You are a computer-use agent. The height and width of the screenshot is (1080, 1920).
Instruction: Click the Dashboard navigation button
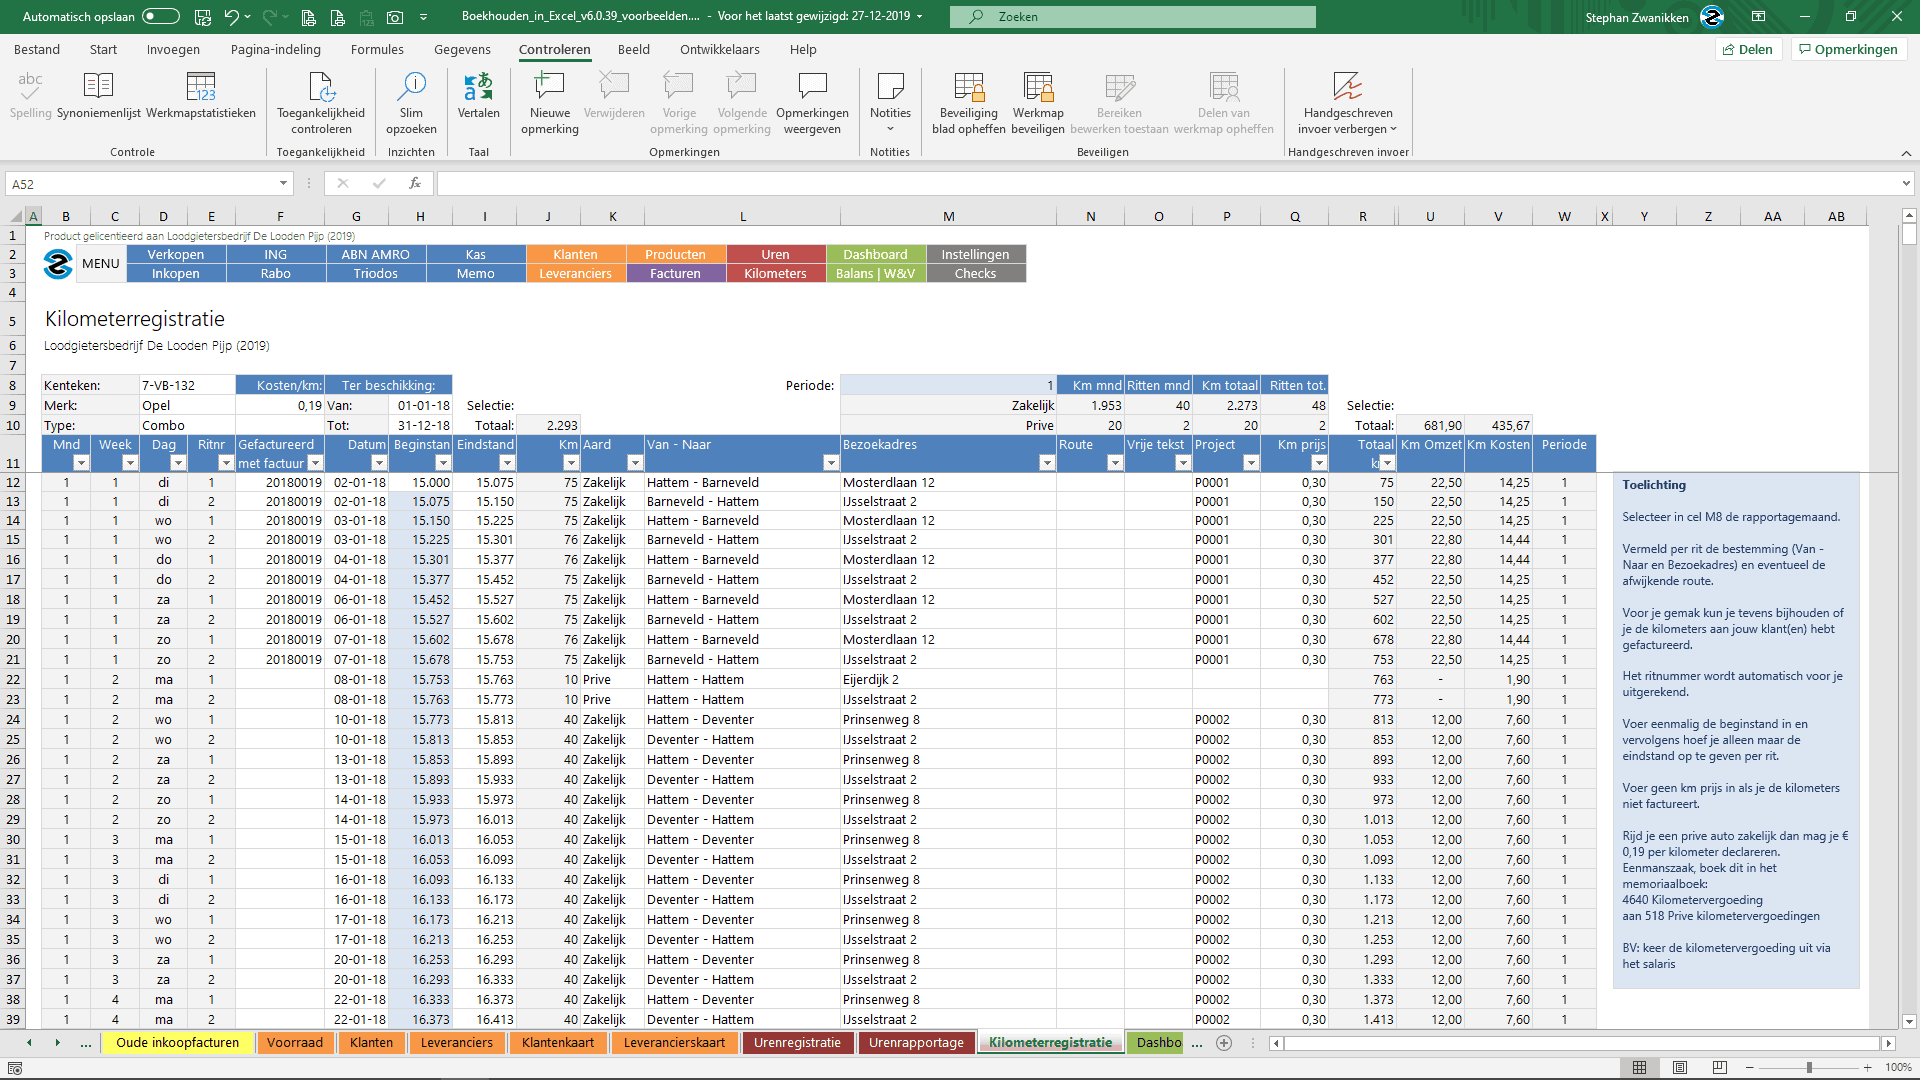[x=875, y=254]
